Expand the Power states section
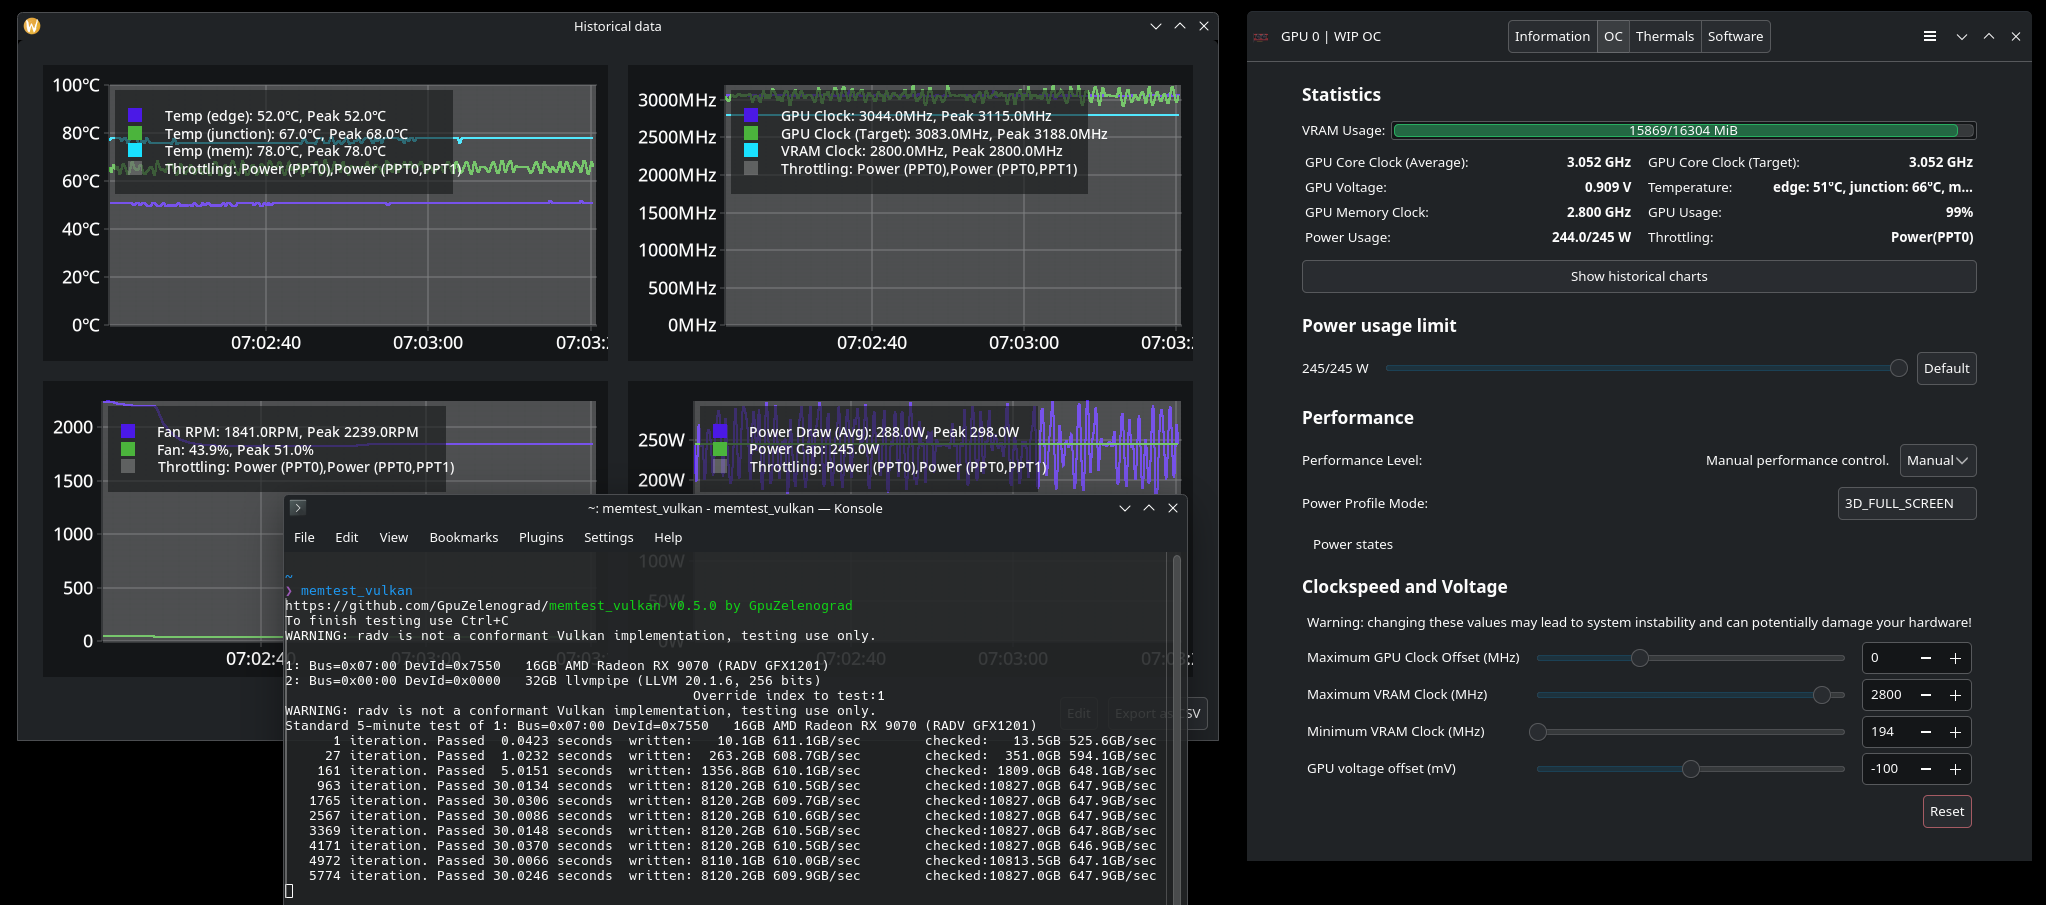2046x905 pixels. (x=1352, y=544)
